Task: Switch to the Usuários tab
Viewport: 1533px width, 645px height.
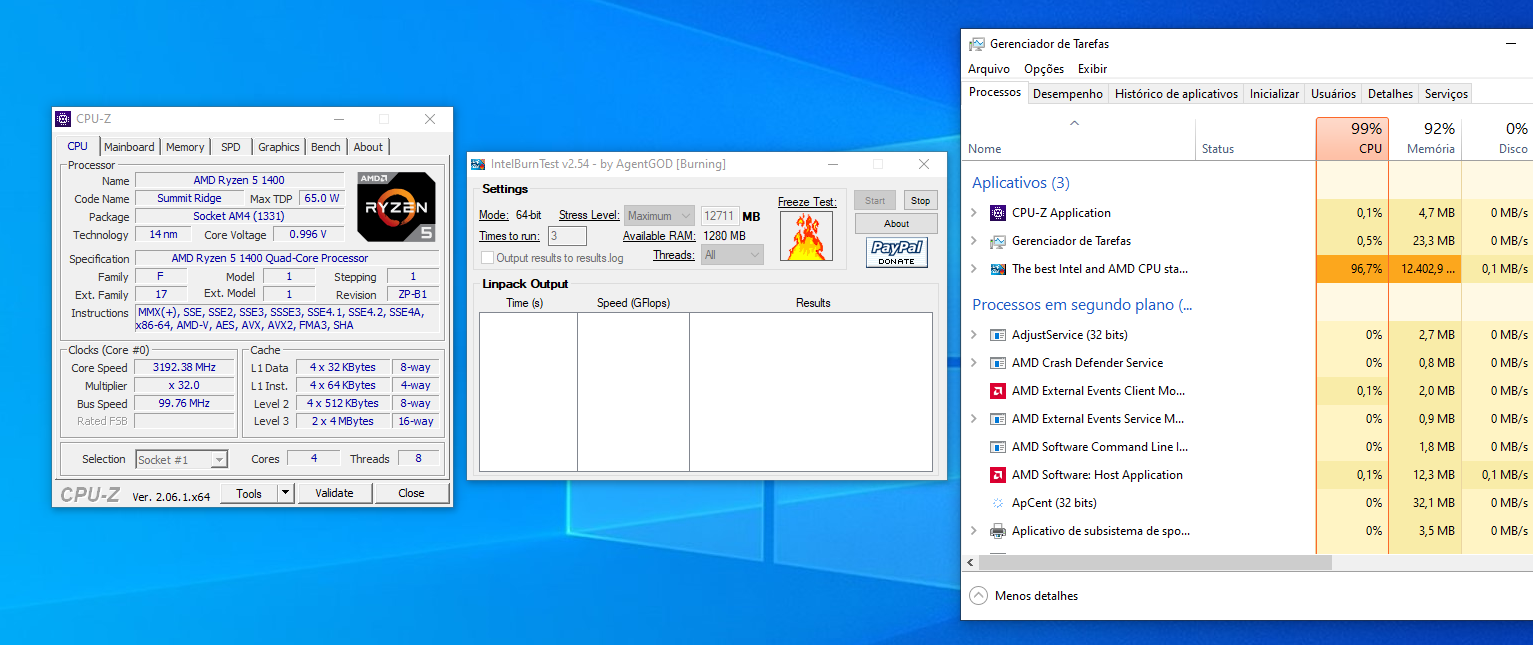Action: point(1333,94)
